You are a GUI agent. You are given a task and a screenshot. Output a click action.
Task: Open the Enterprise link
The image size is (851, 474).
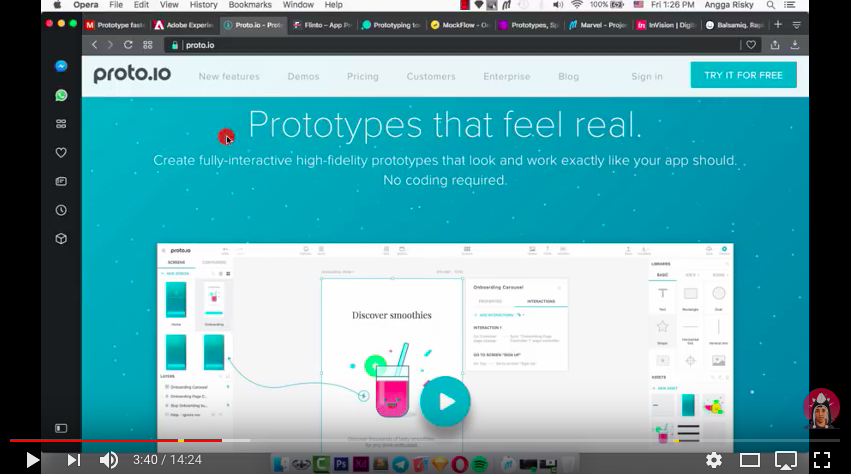click(x=507, y=77)
